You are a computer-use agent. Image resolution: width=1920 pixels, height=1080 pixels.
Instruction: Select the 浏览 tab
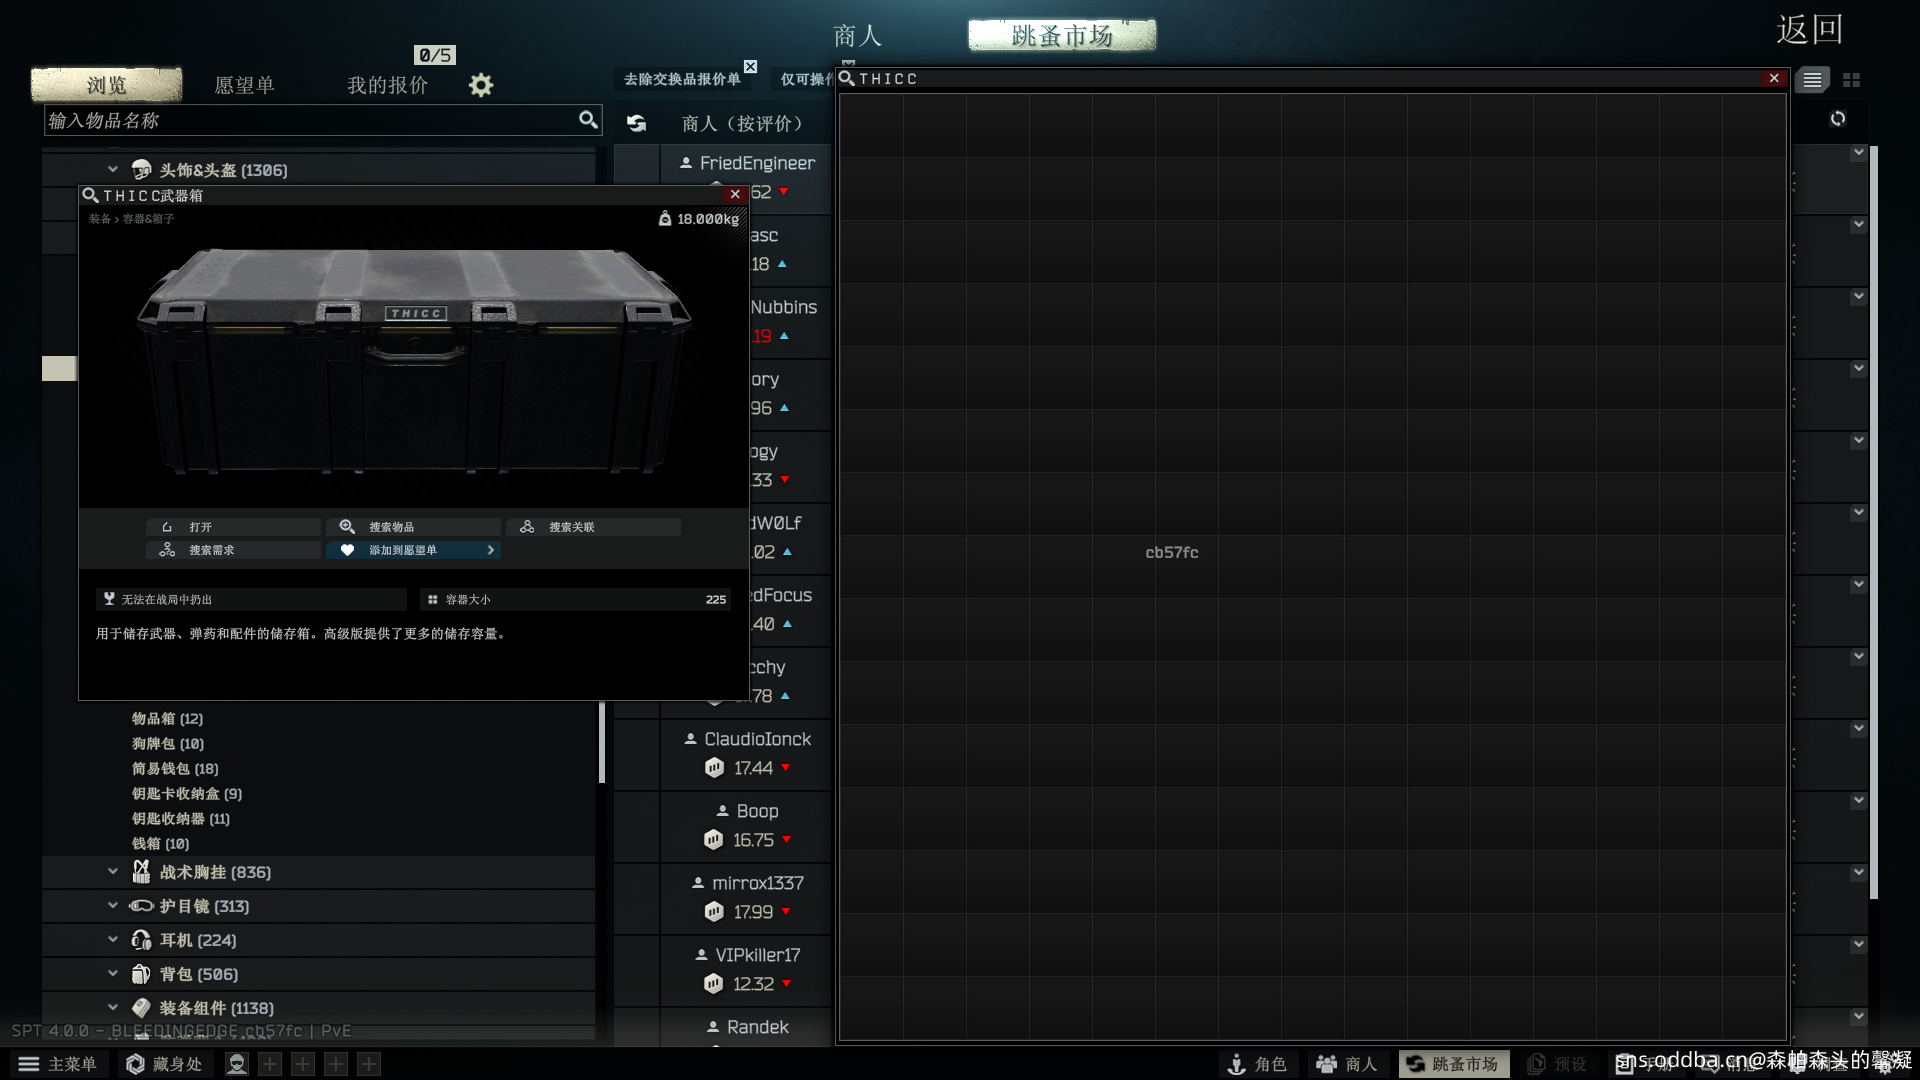[x=107, y=85]
